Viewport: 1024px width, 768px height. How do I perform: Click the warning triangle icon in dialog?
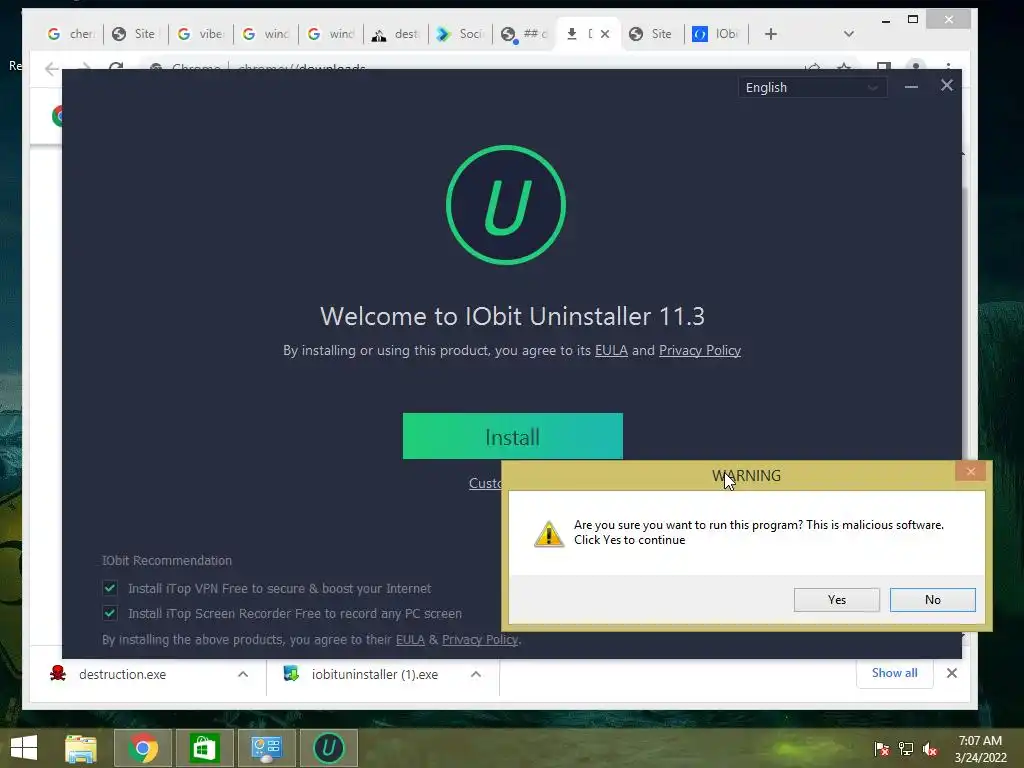tap(549, 534)
